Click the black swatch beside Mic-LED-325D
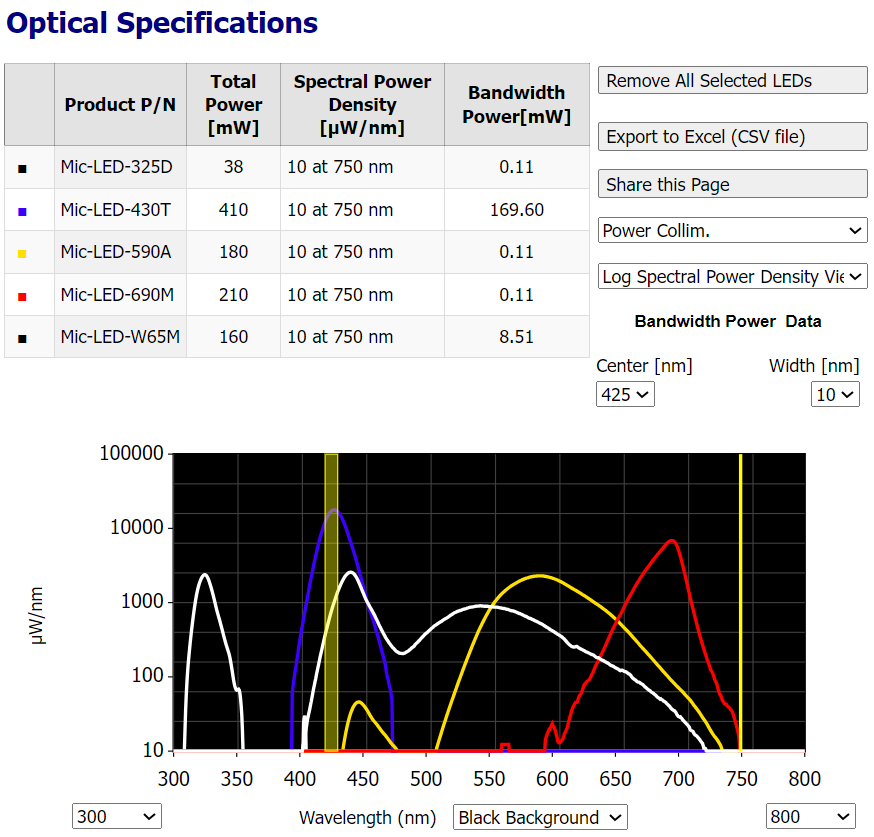Viewport: 874px width, 837px height. 22,169
